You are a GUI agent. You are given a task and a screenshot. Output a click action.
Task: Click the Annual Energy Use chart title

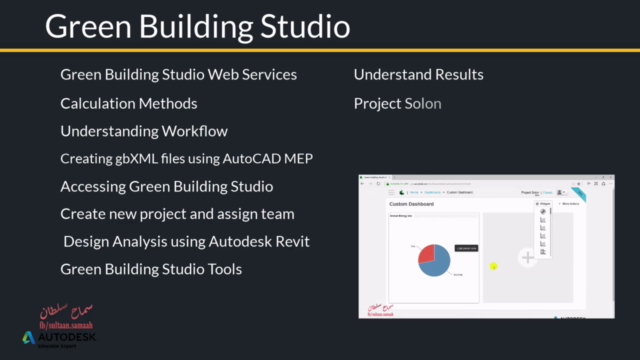401,216
